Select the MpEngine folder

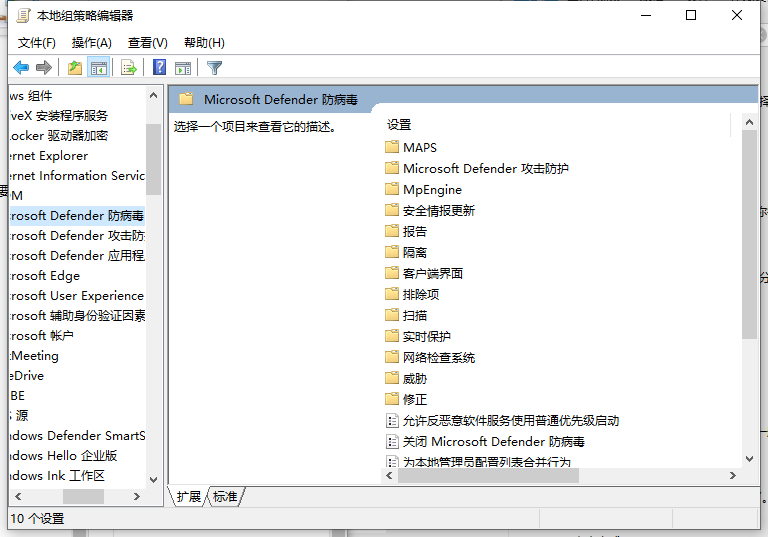[423, 190]
